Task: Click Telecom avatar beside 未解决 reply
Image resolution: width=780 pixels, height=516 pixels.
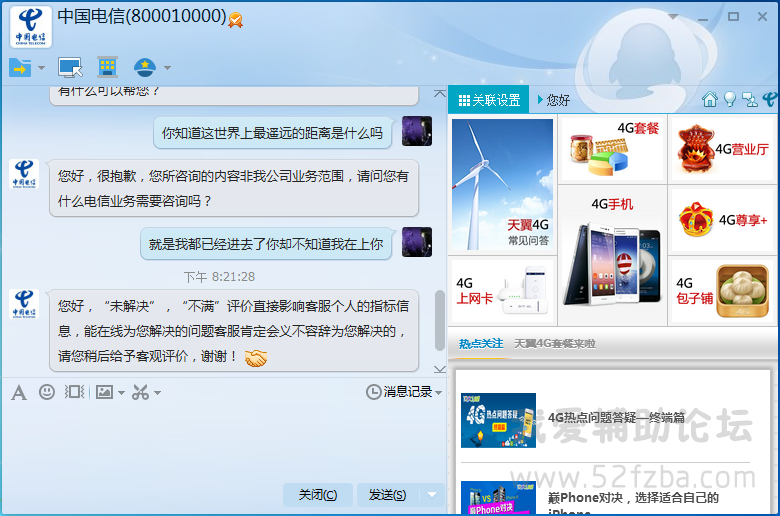Action: (x=24, y=304)
